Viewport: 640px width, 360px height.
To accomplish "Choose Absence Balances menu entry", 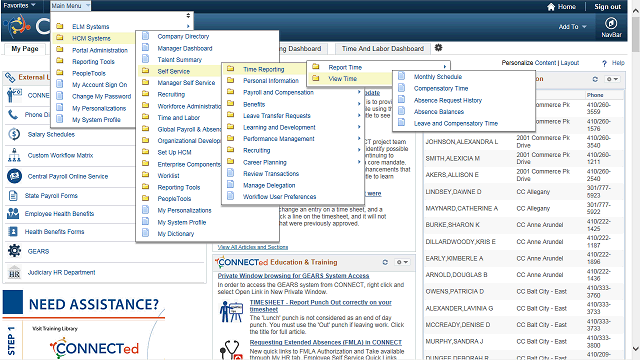I will 439,111.
